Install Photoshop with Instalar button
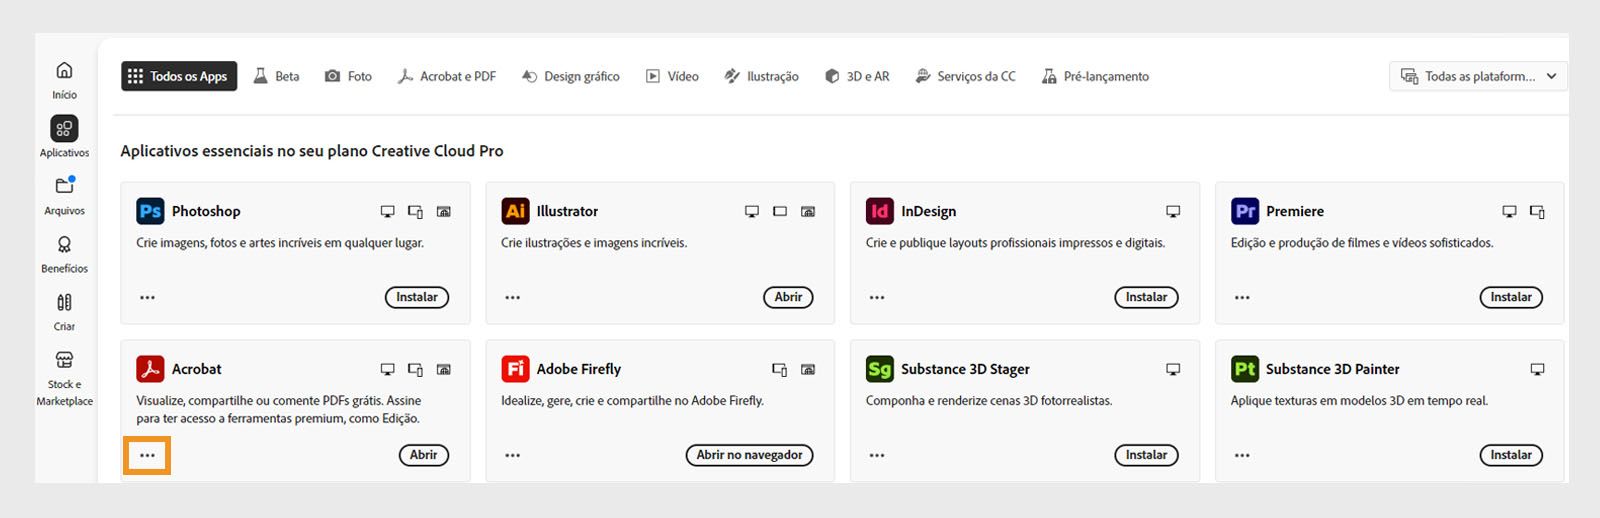The width and height of the screenshot is (1600, 518). tap(417, 297)
